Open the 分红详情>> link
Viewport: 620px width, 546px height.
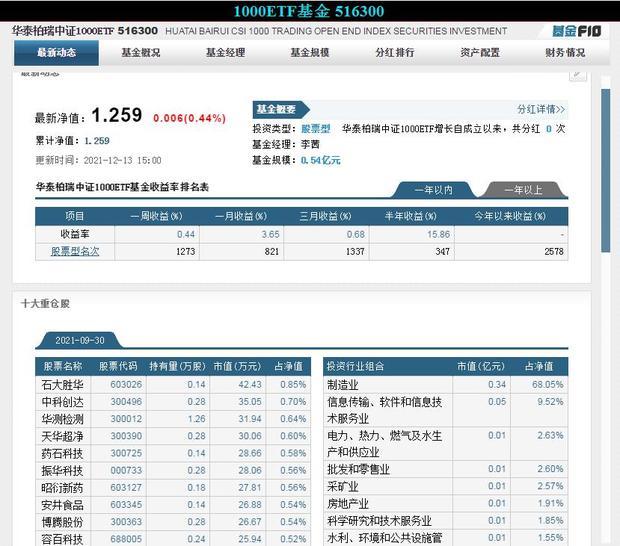(x=541, y=109)
